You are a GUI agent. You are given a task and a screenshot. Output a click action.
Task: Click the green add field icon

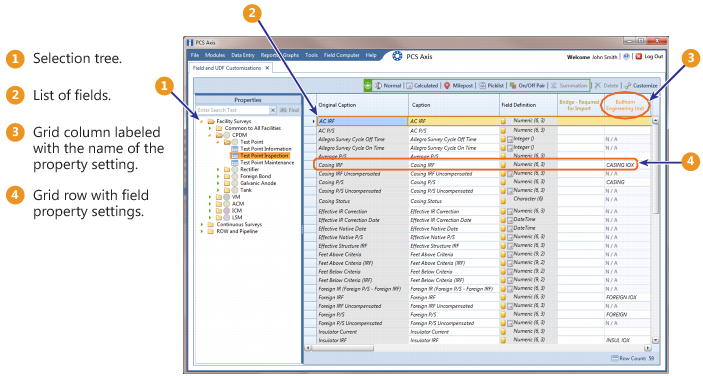click(x=368, y=85)
